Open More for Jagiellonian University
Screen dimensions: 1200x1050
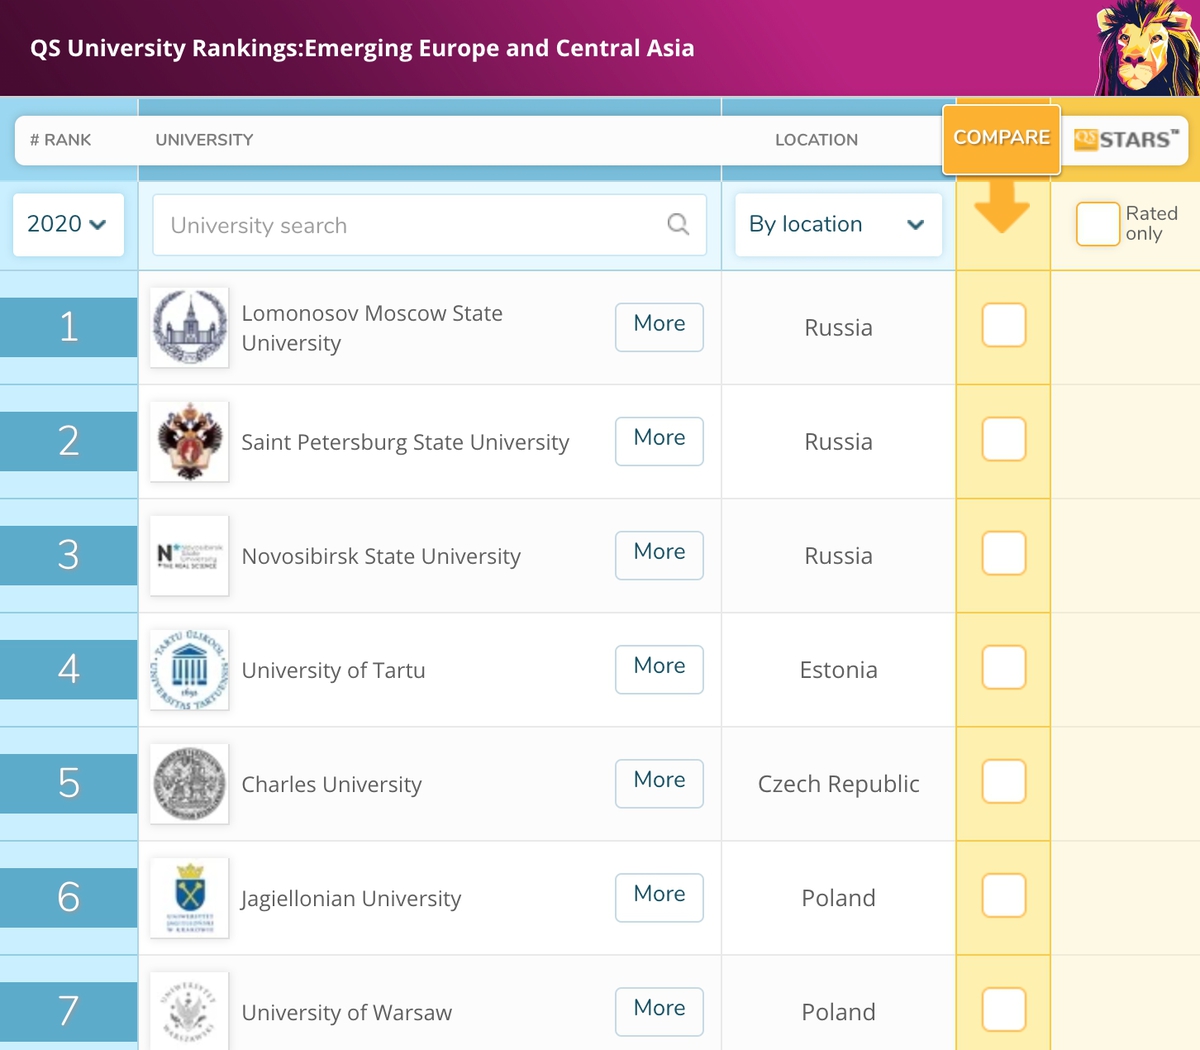659,897
